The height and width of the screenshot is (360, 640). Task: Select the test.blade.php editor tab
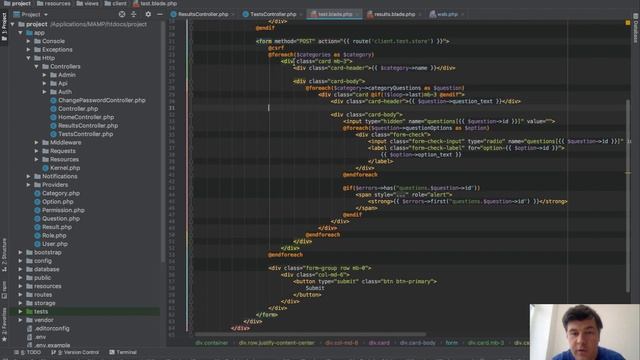coord(334,14)
